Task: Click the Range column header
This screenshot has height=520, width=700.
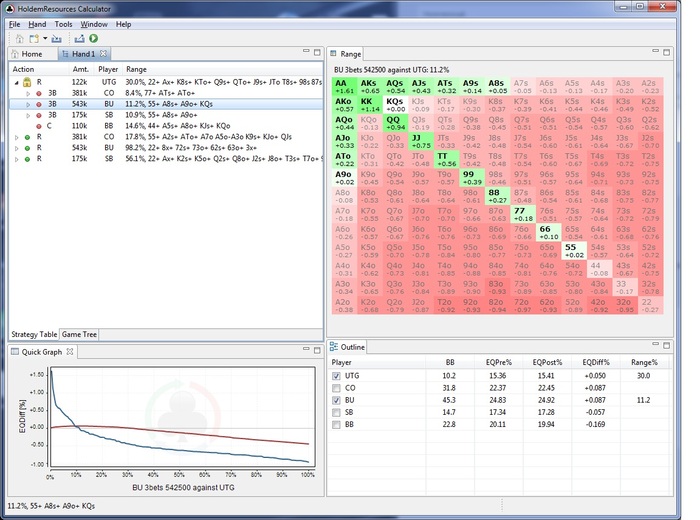Action: click(x=136, y=69)
